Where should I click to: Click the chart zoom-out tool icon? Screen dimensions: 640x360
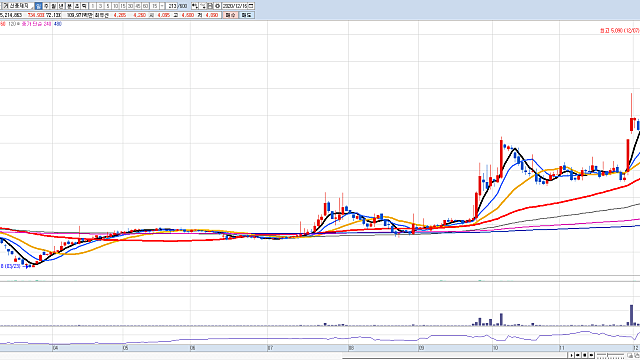[x=202, y=6]
